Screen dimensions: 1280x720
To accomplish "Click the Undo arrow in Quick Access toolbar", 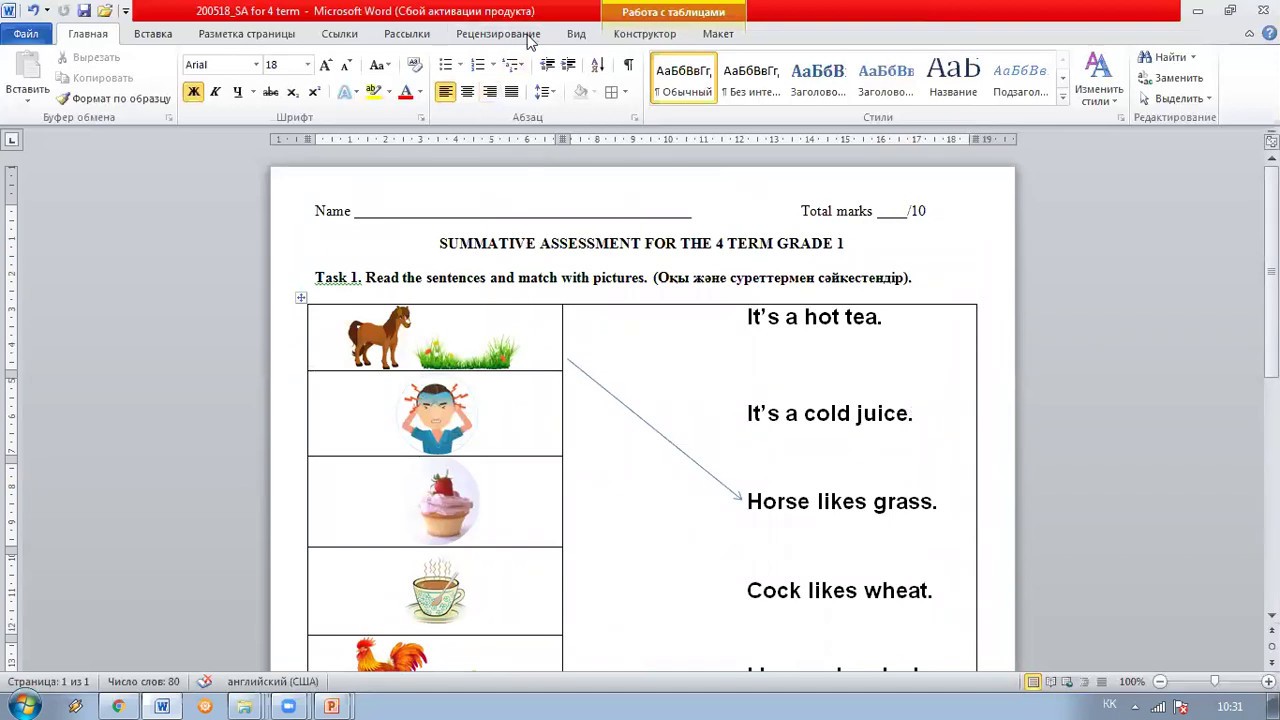I will [33, 11].
